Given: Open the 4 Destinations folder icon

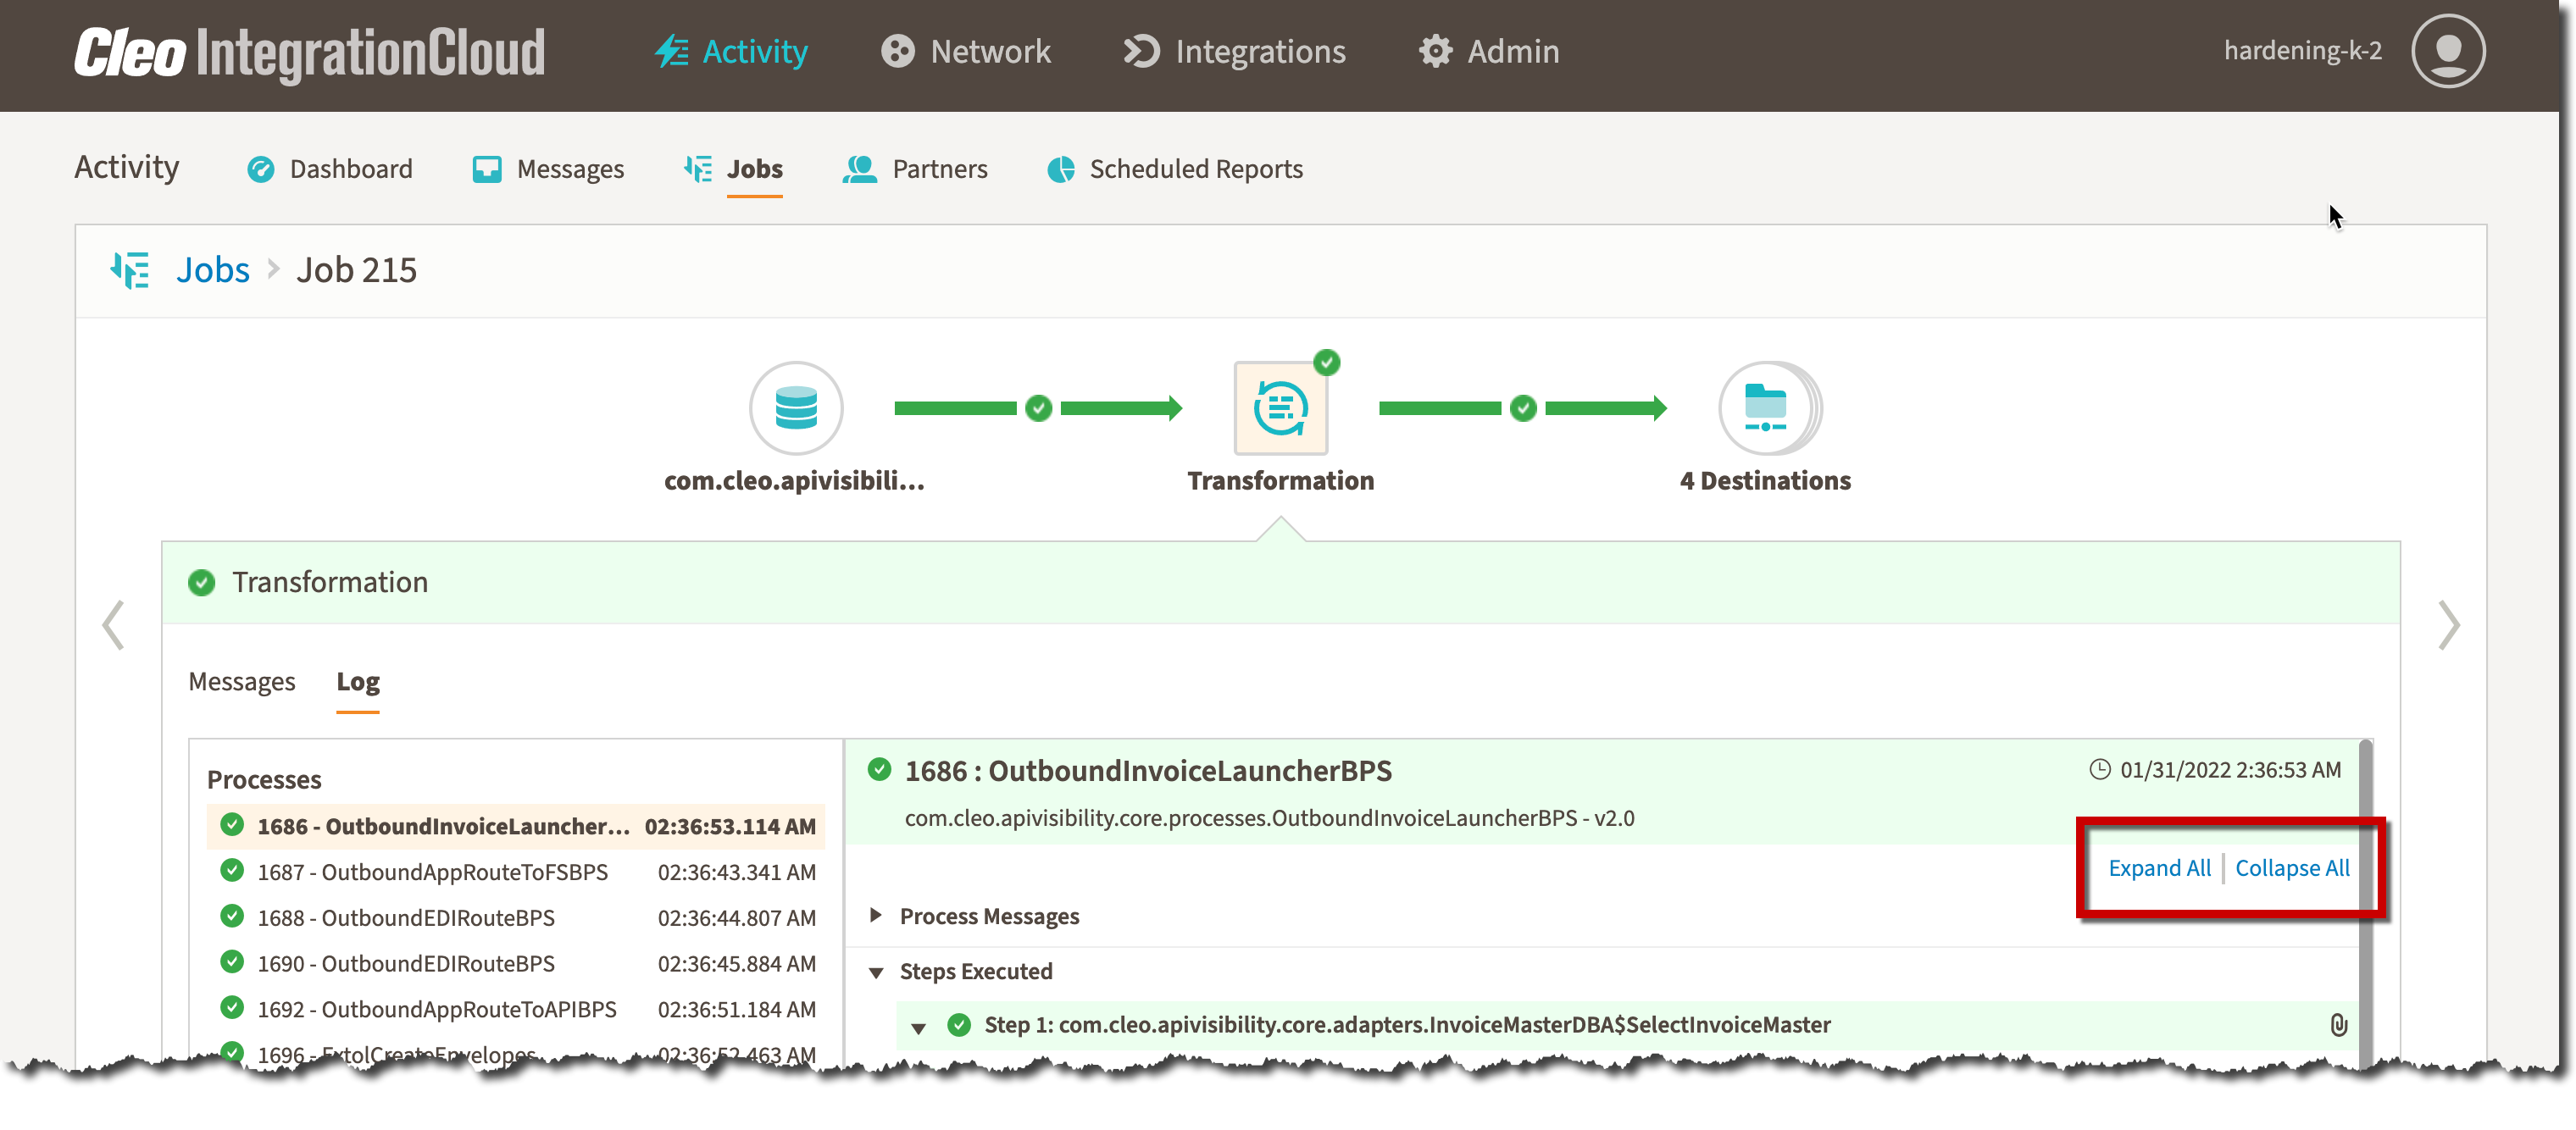Looking at the screenshot, I should (x=1766, y=408).
